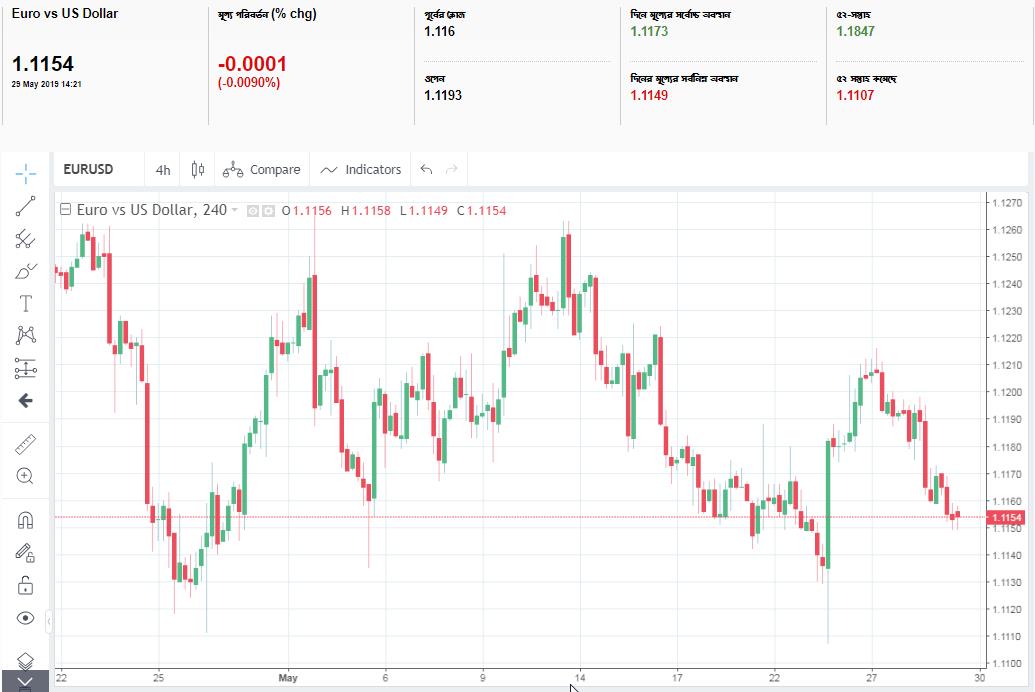Click the '6' date on time axis

[385, 677]
